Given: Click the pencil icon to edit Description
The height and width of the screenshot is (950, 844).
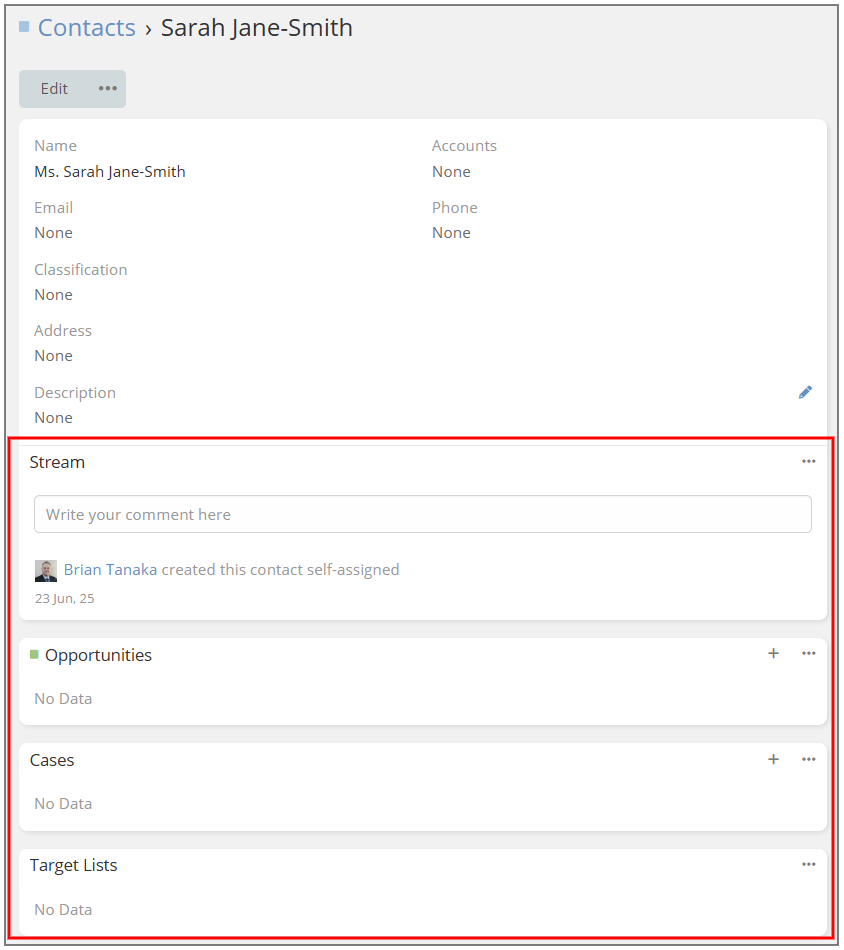Looking at the screenshot, I should [805, 393].
